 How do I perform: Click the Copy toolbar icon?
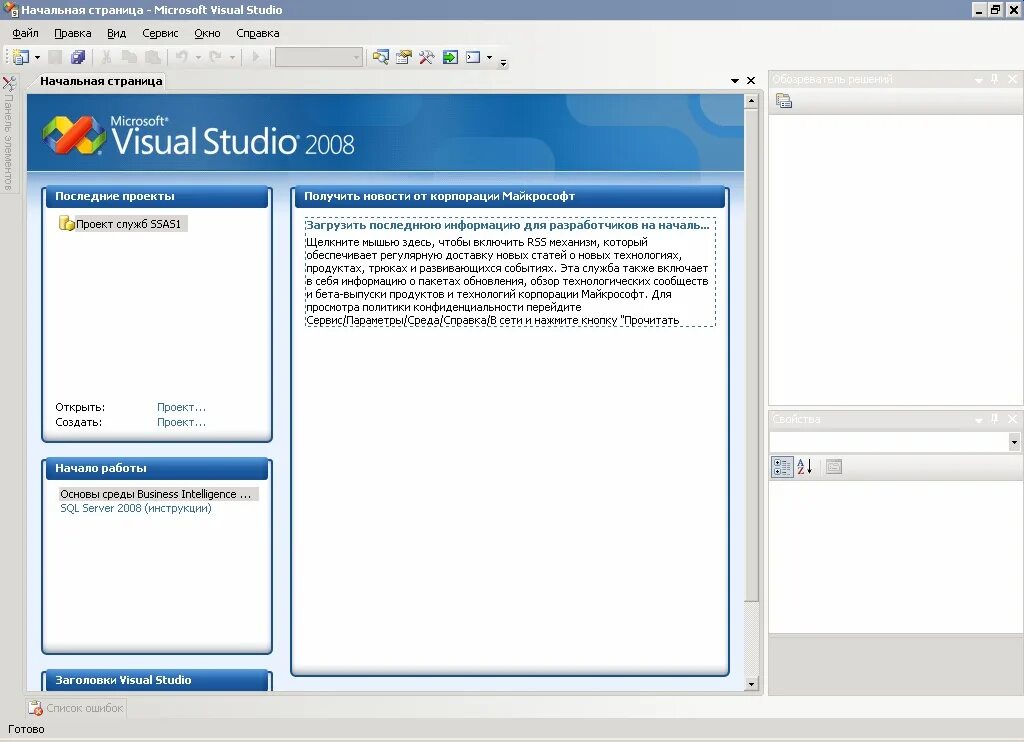pos(129,57)
